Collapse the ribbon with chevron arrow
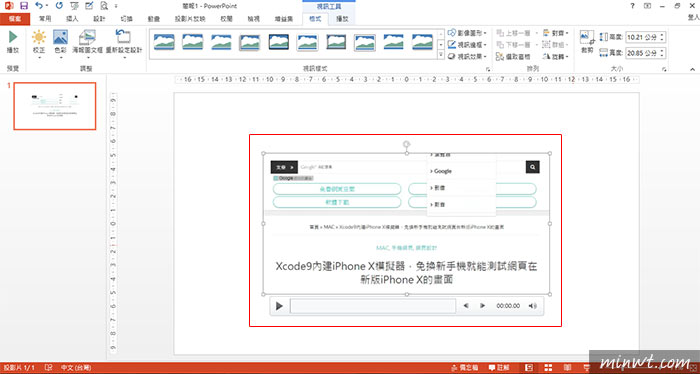700x374 pixels. click(x=692, y=69)
